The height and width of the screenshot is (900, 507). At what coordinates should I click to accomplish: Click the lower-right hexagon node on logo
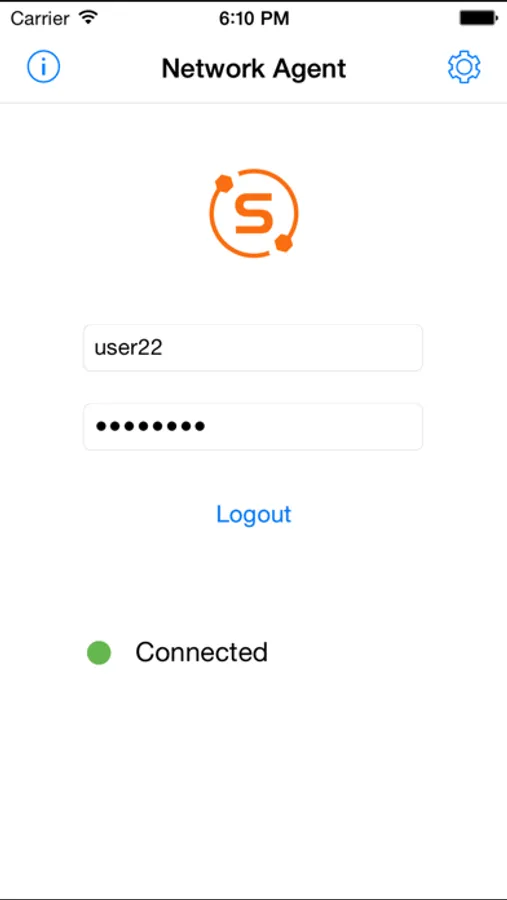pyautogui.click(x=284, y=243)
